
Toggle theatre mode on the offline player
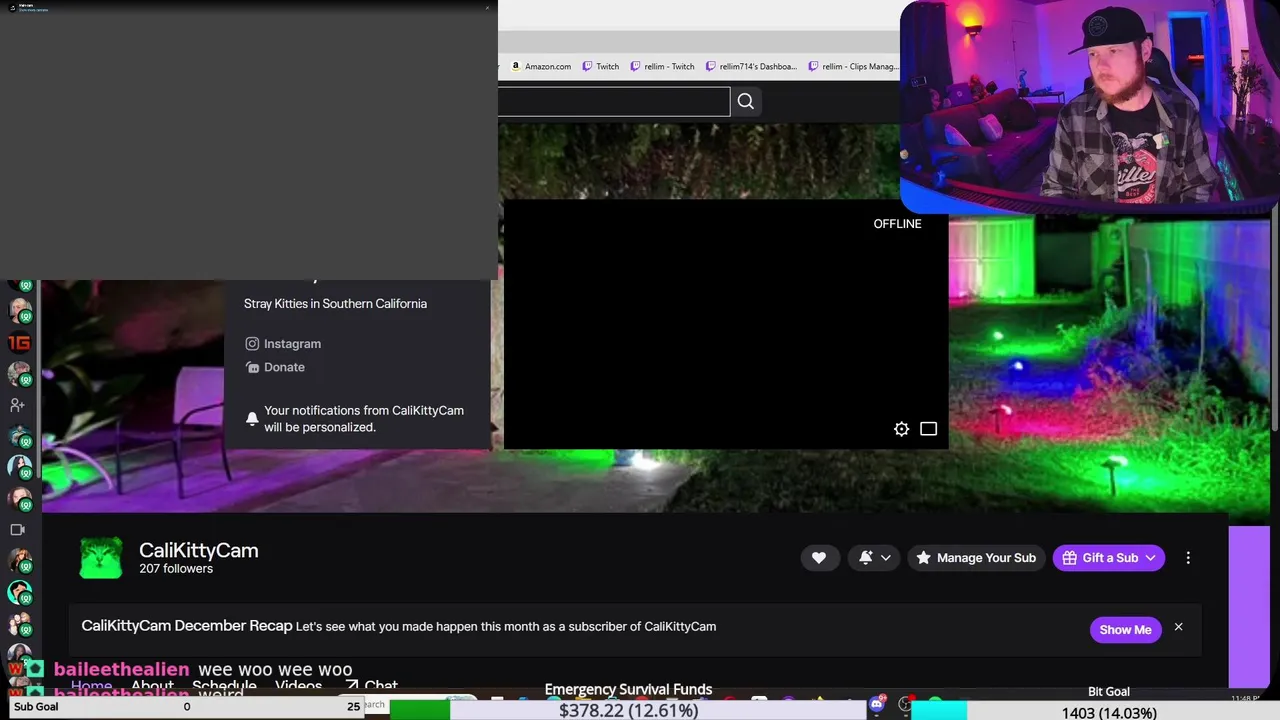pyautogui.click(x=928, y=429)
